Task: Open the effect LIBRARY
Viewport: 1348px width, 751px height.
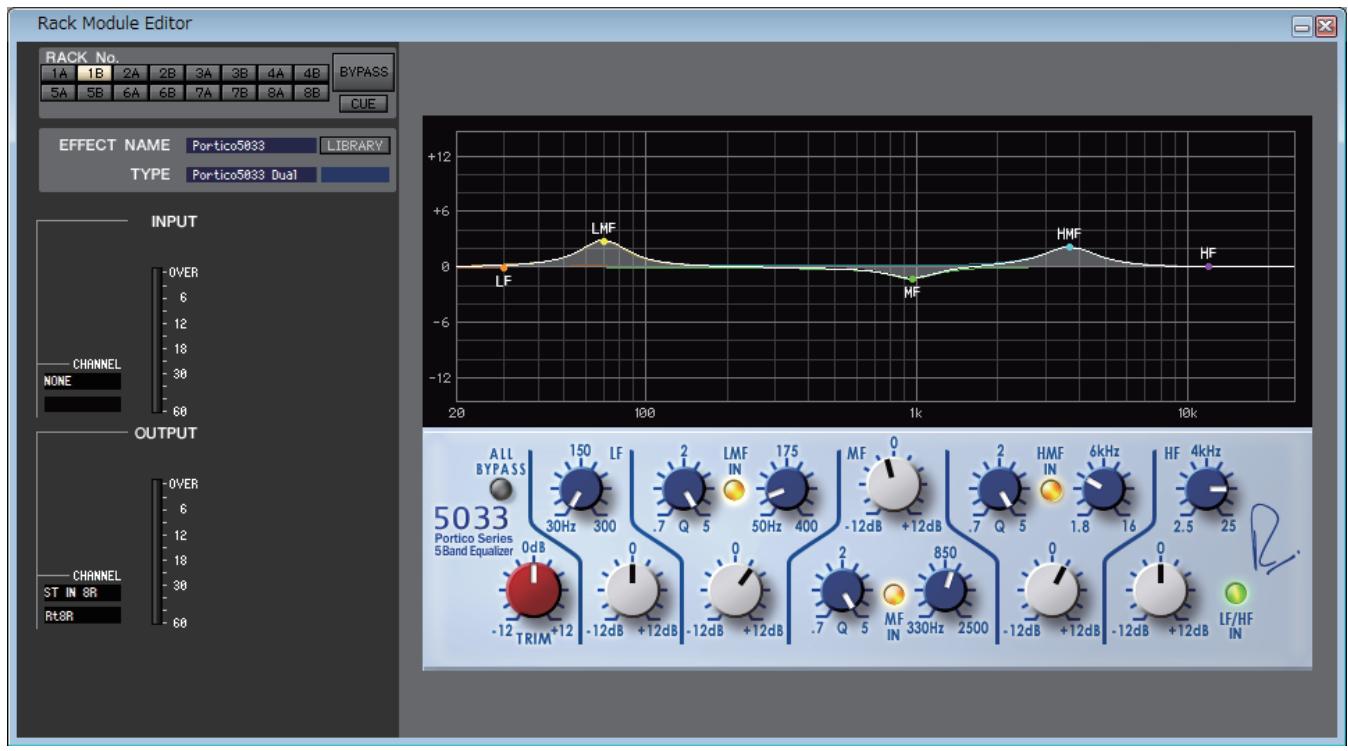Action: click(x=355, y=145)
